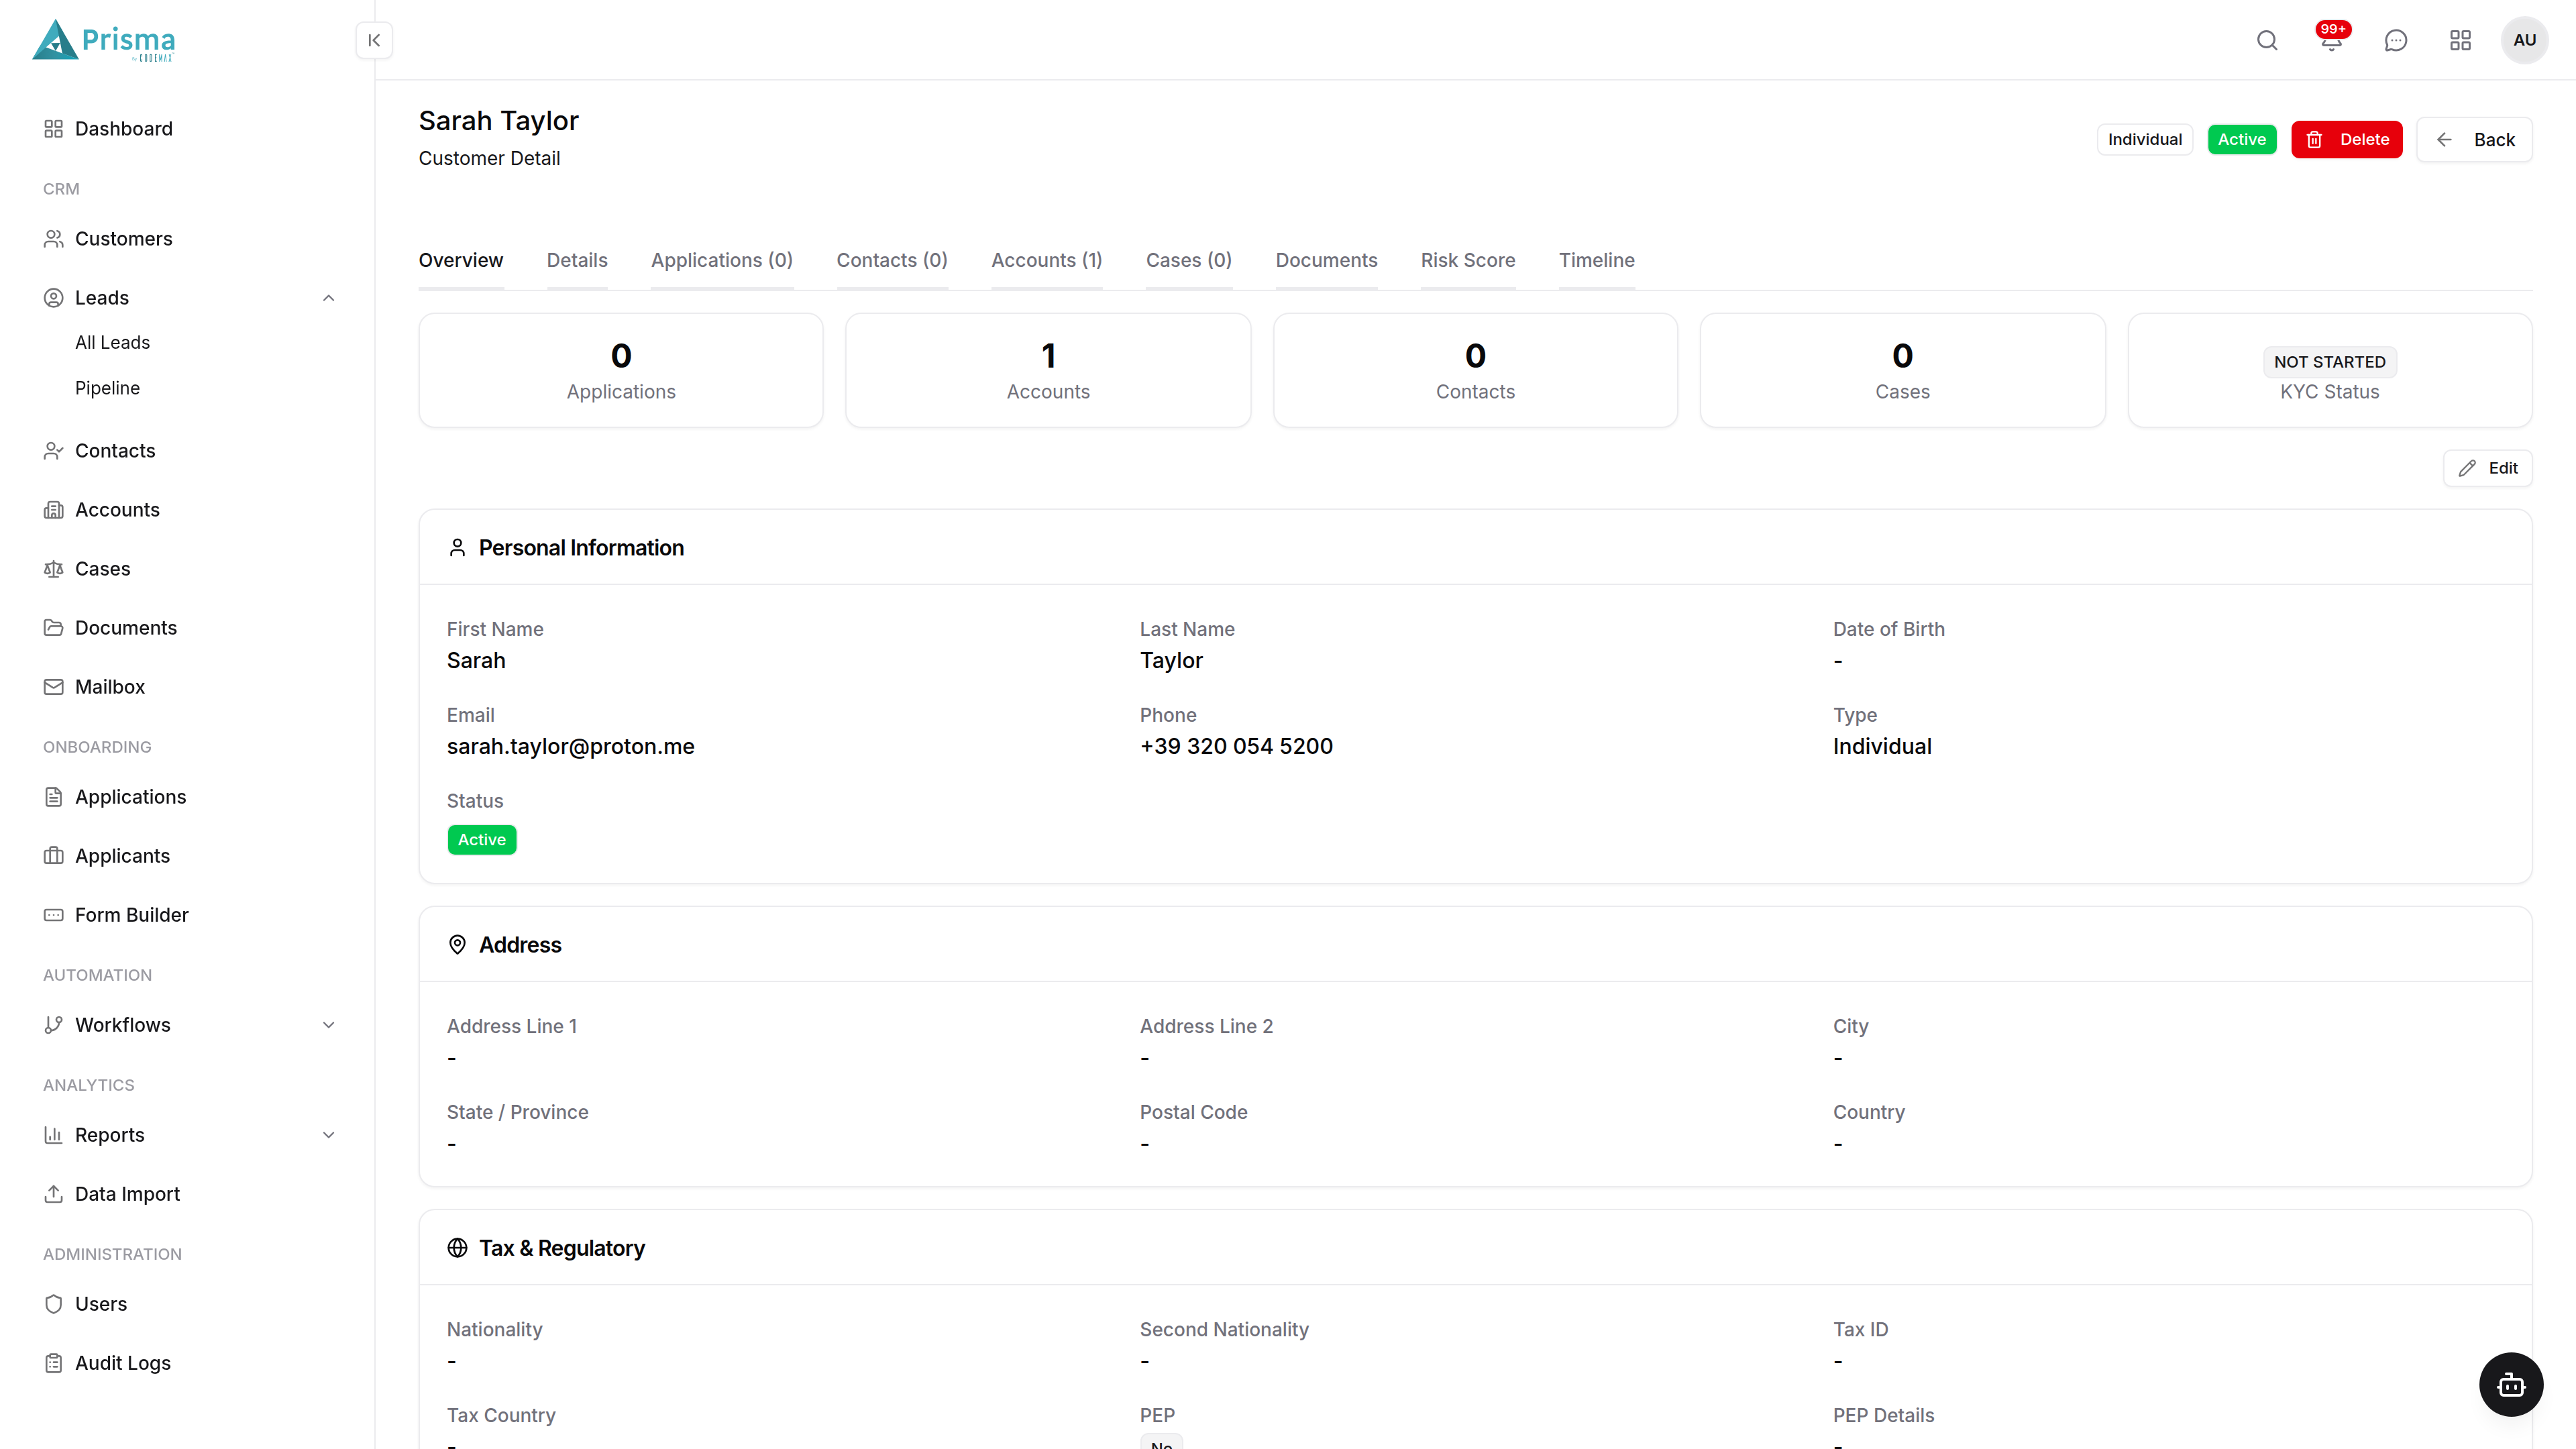This screenshot has width=2576, height=1449.
Task: Click the 0 Contacts summary card
Action: click(x=1475, y=370)
